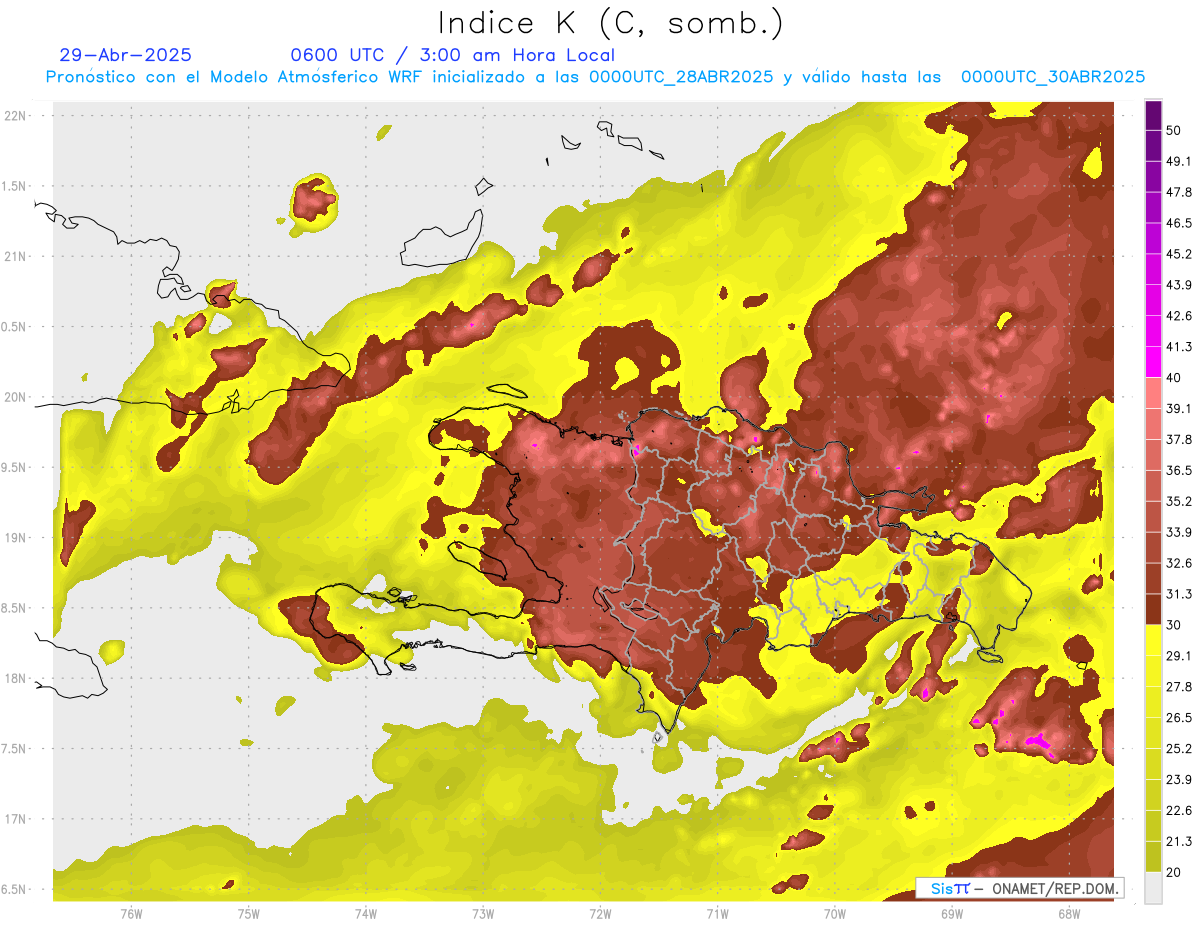The height and width of the screenshot is (927, 1200).
Task: Click the latitude label '17N'
Action: pyautogui.click(x=17, y=820)
